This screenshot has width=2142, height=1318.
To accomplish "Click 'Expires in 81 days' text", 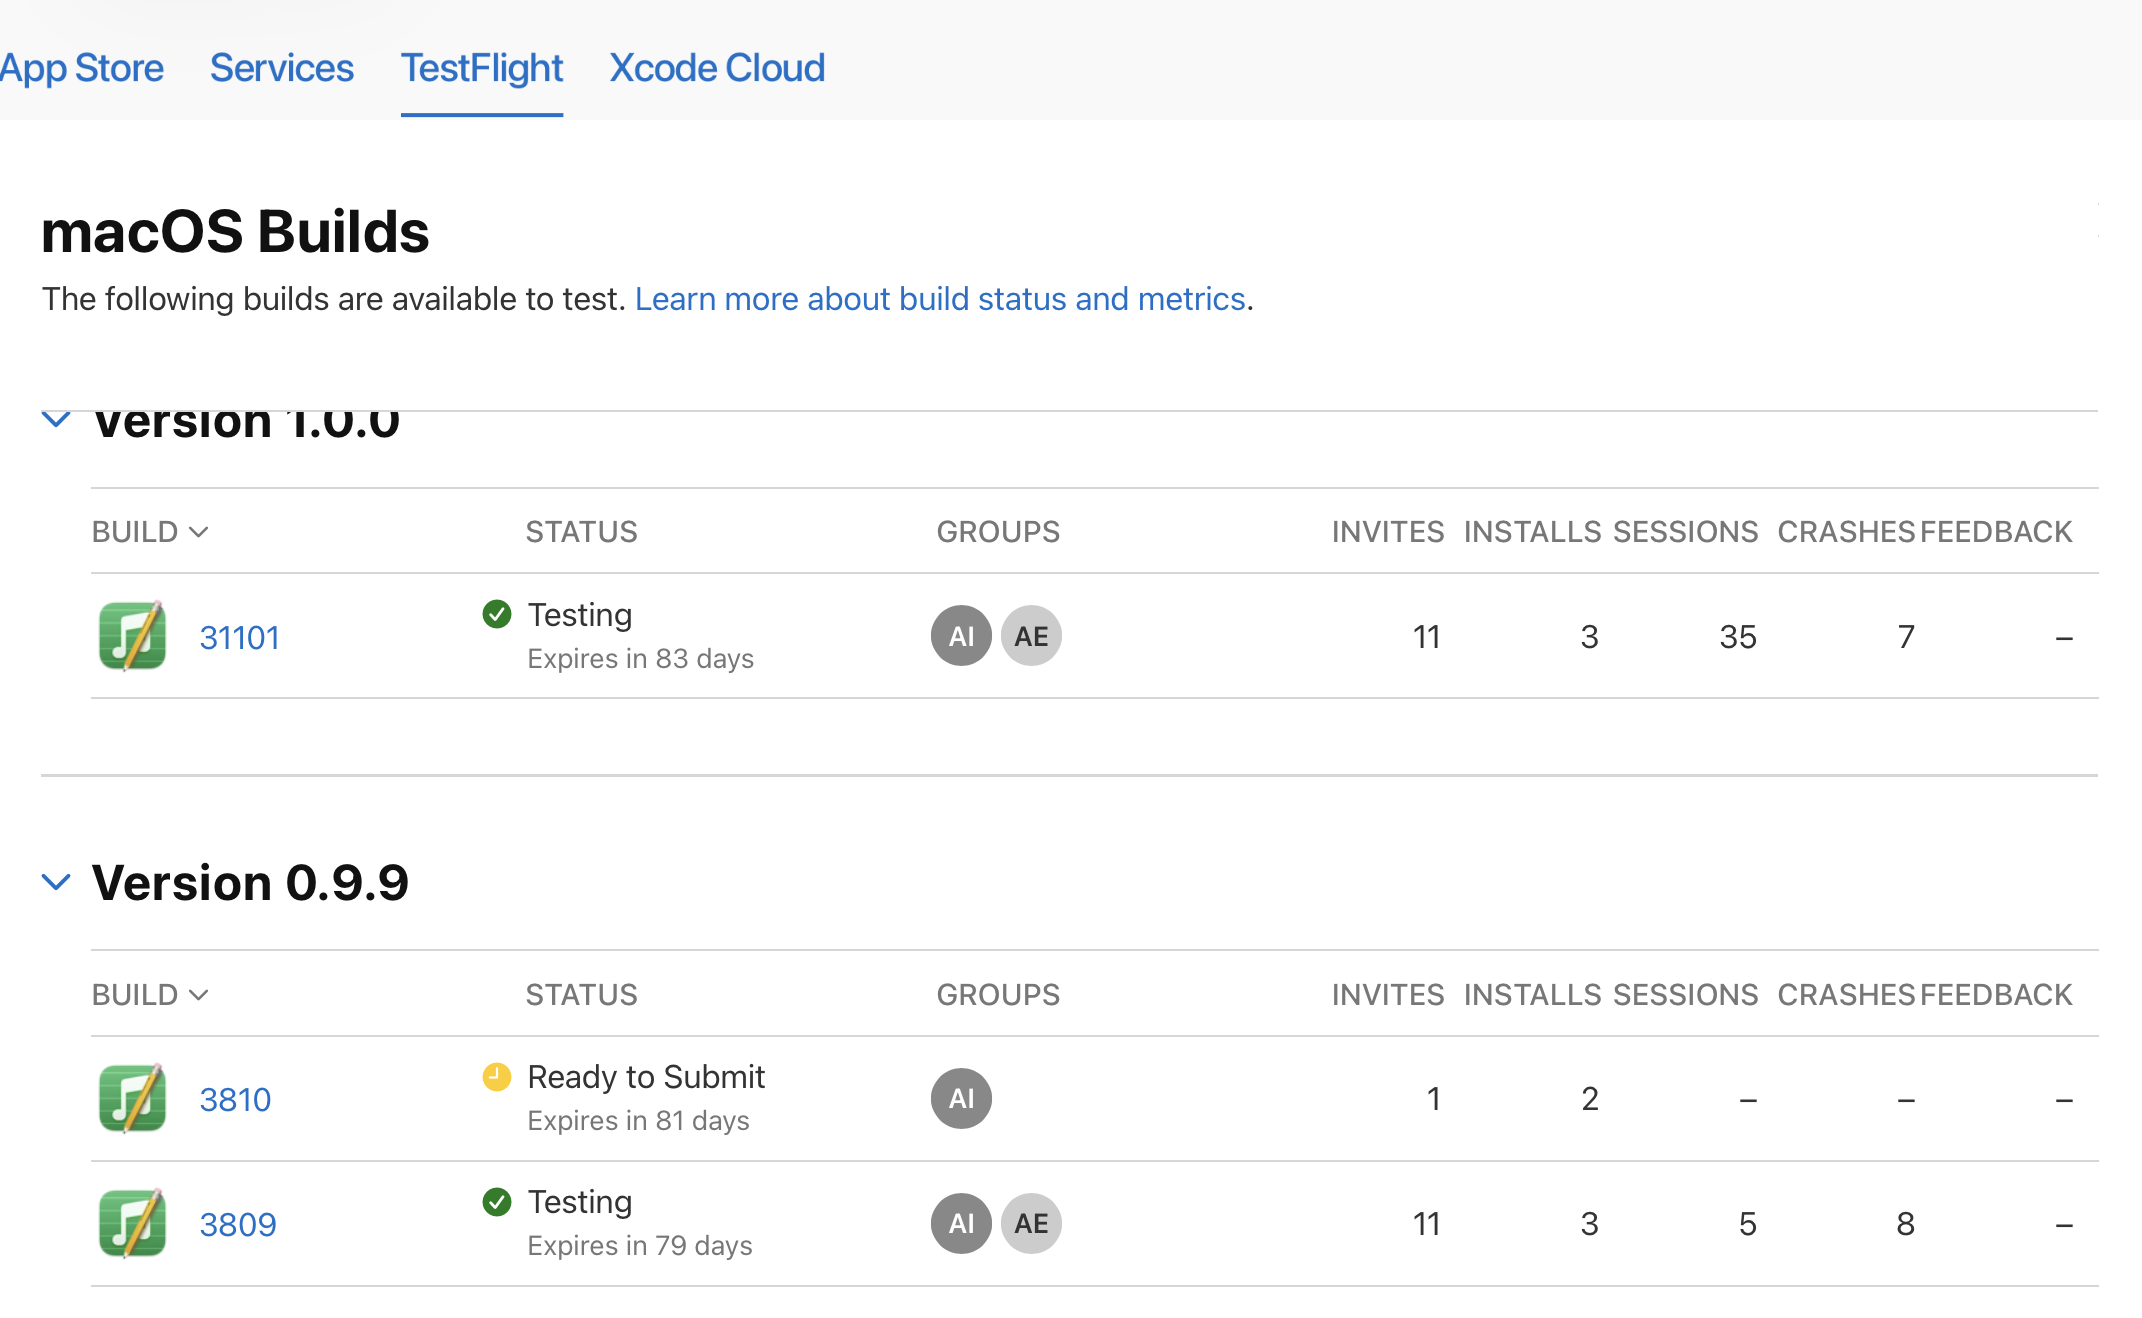I will (638, 1121).
